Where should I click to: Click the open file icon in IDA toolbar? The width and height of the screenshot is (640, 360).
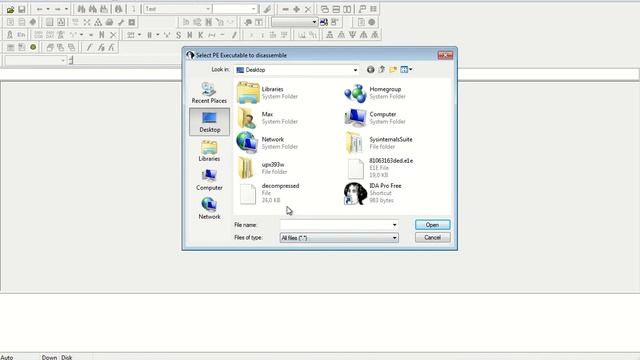[10, 9]
